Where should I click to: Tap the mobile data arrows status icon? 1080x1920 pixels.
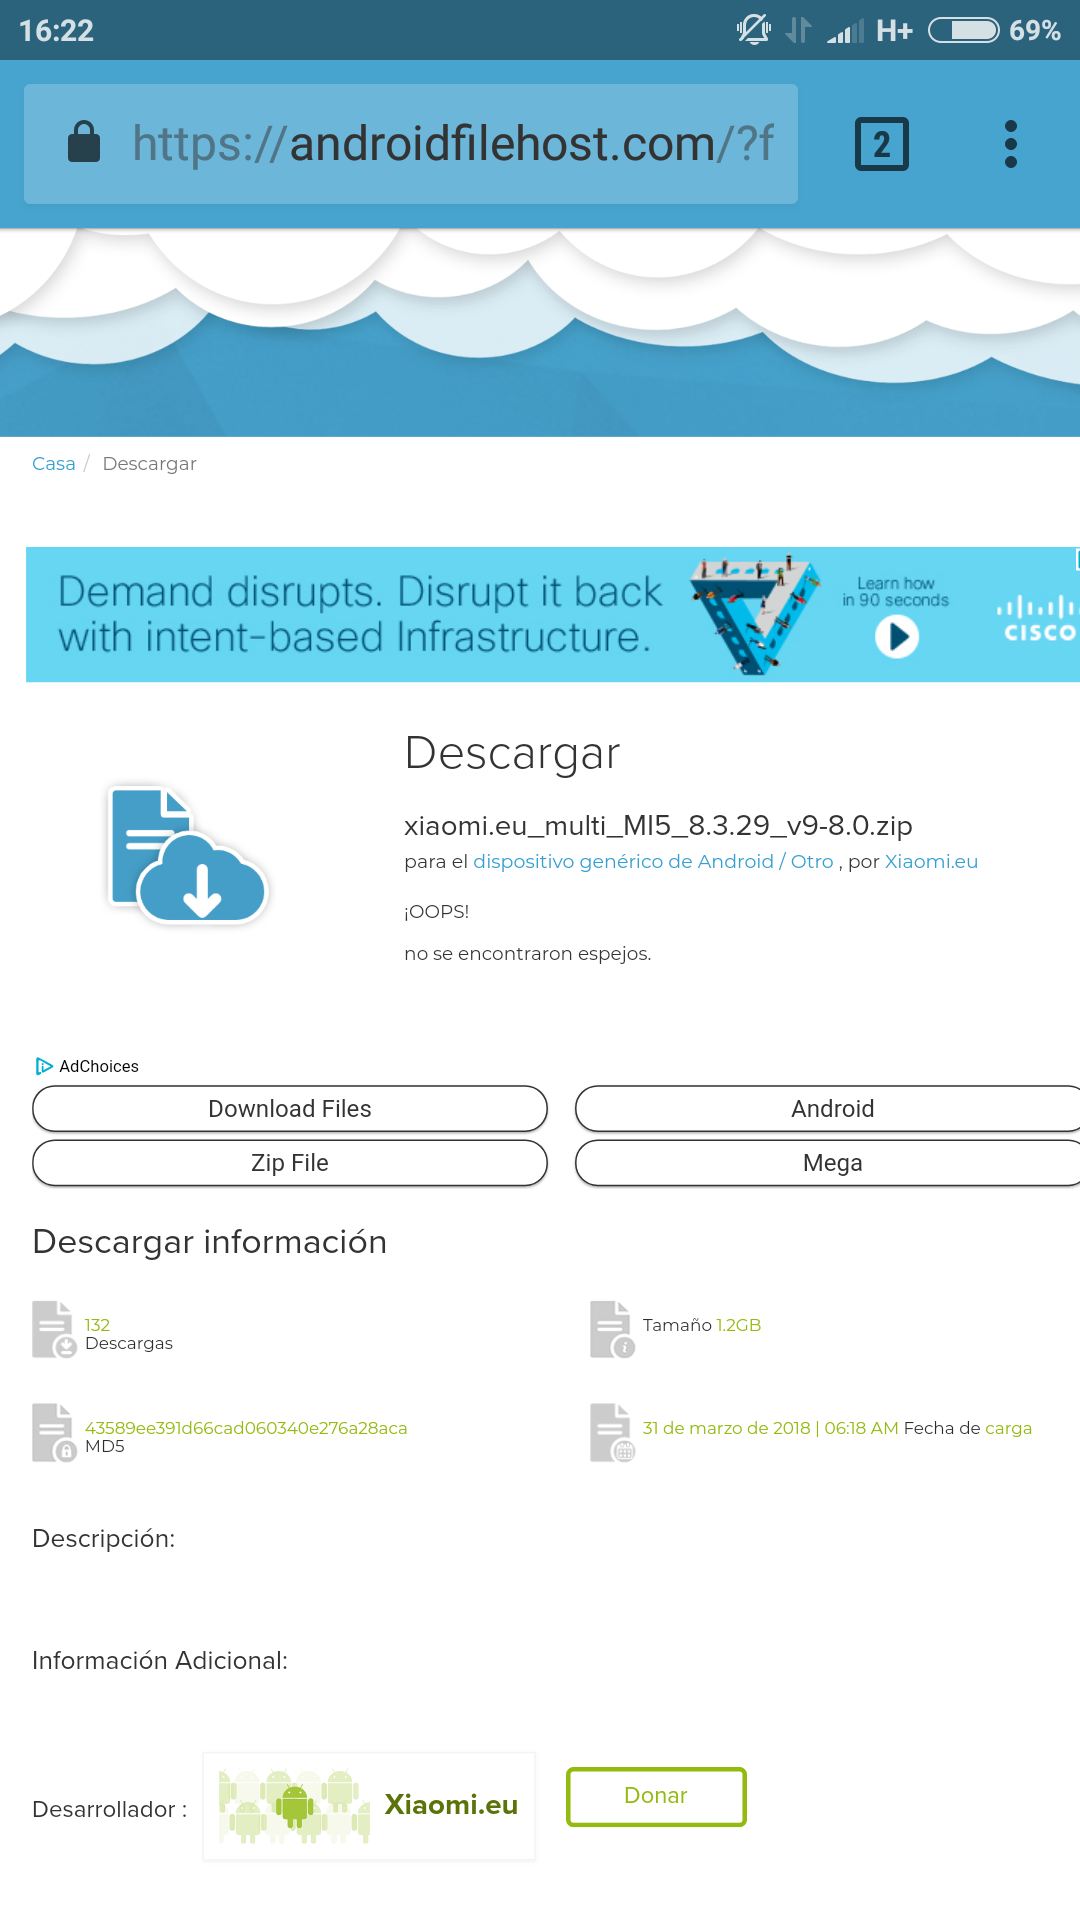tap(798, 30)
